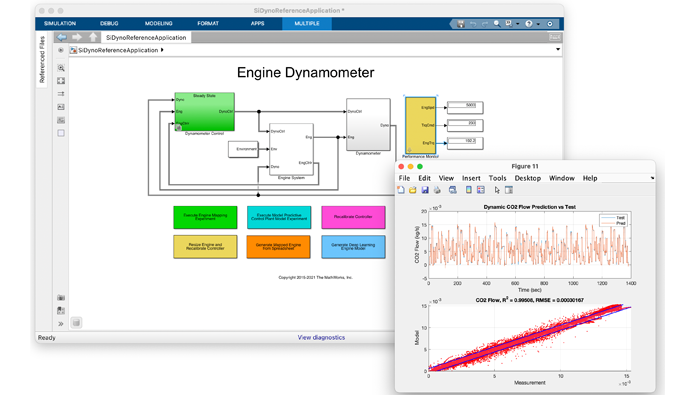
Task: Click the yellow Resize Engine and Recalibrate block
Action: point(205,246)
